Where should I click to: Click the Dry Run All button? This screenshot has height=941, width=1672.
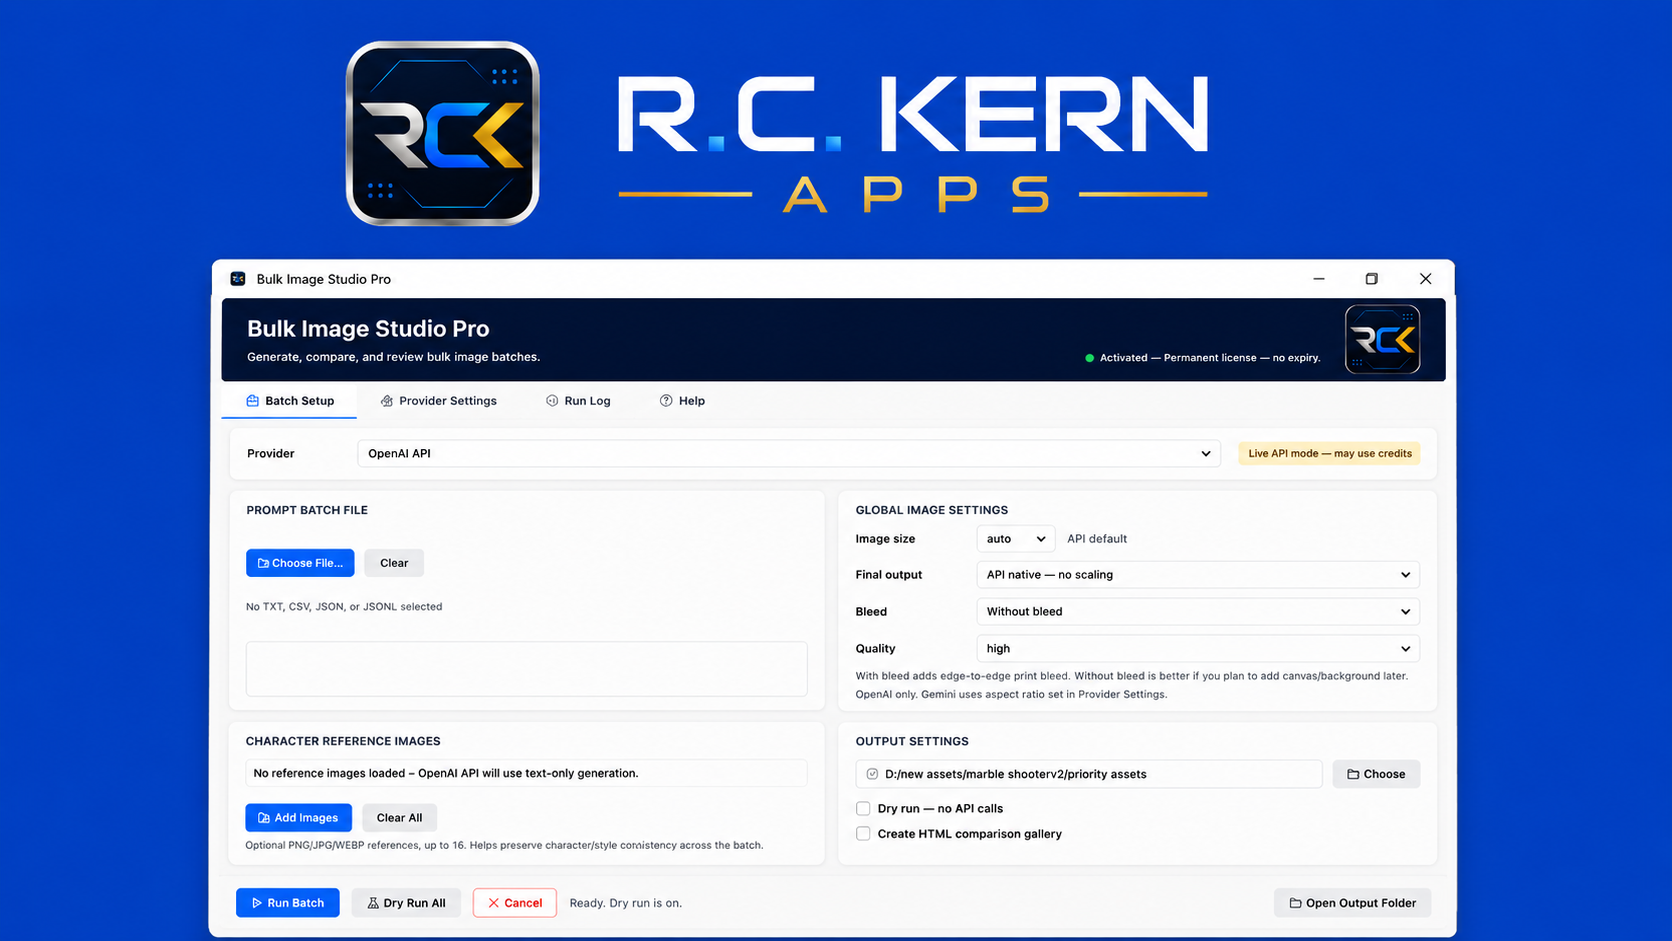[406, 903]
